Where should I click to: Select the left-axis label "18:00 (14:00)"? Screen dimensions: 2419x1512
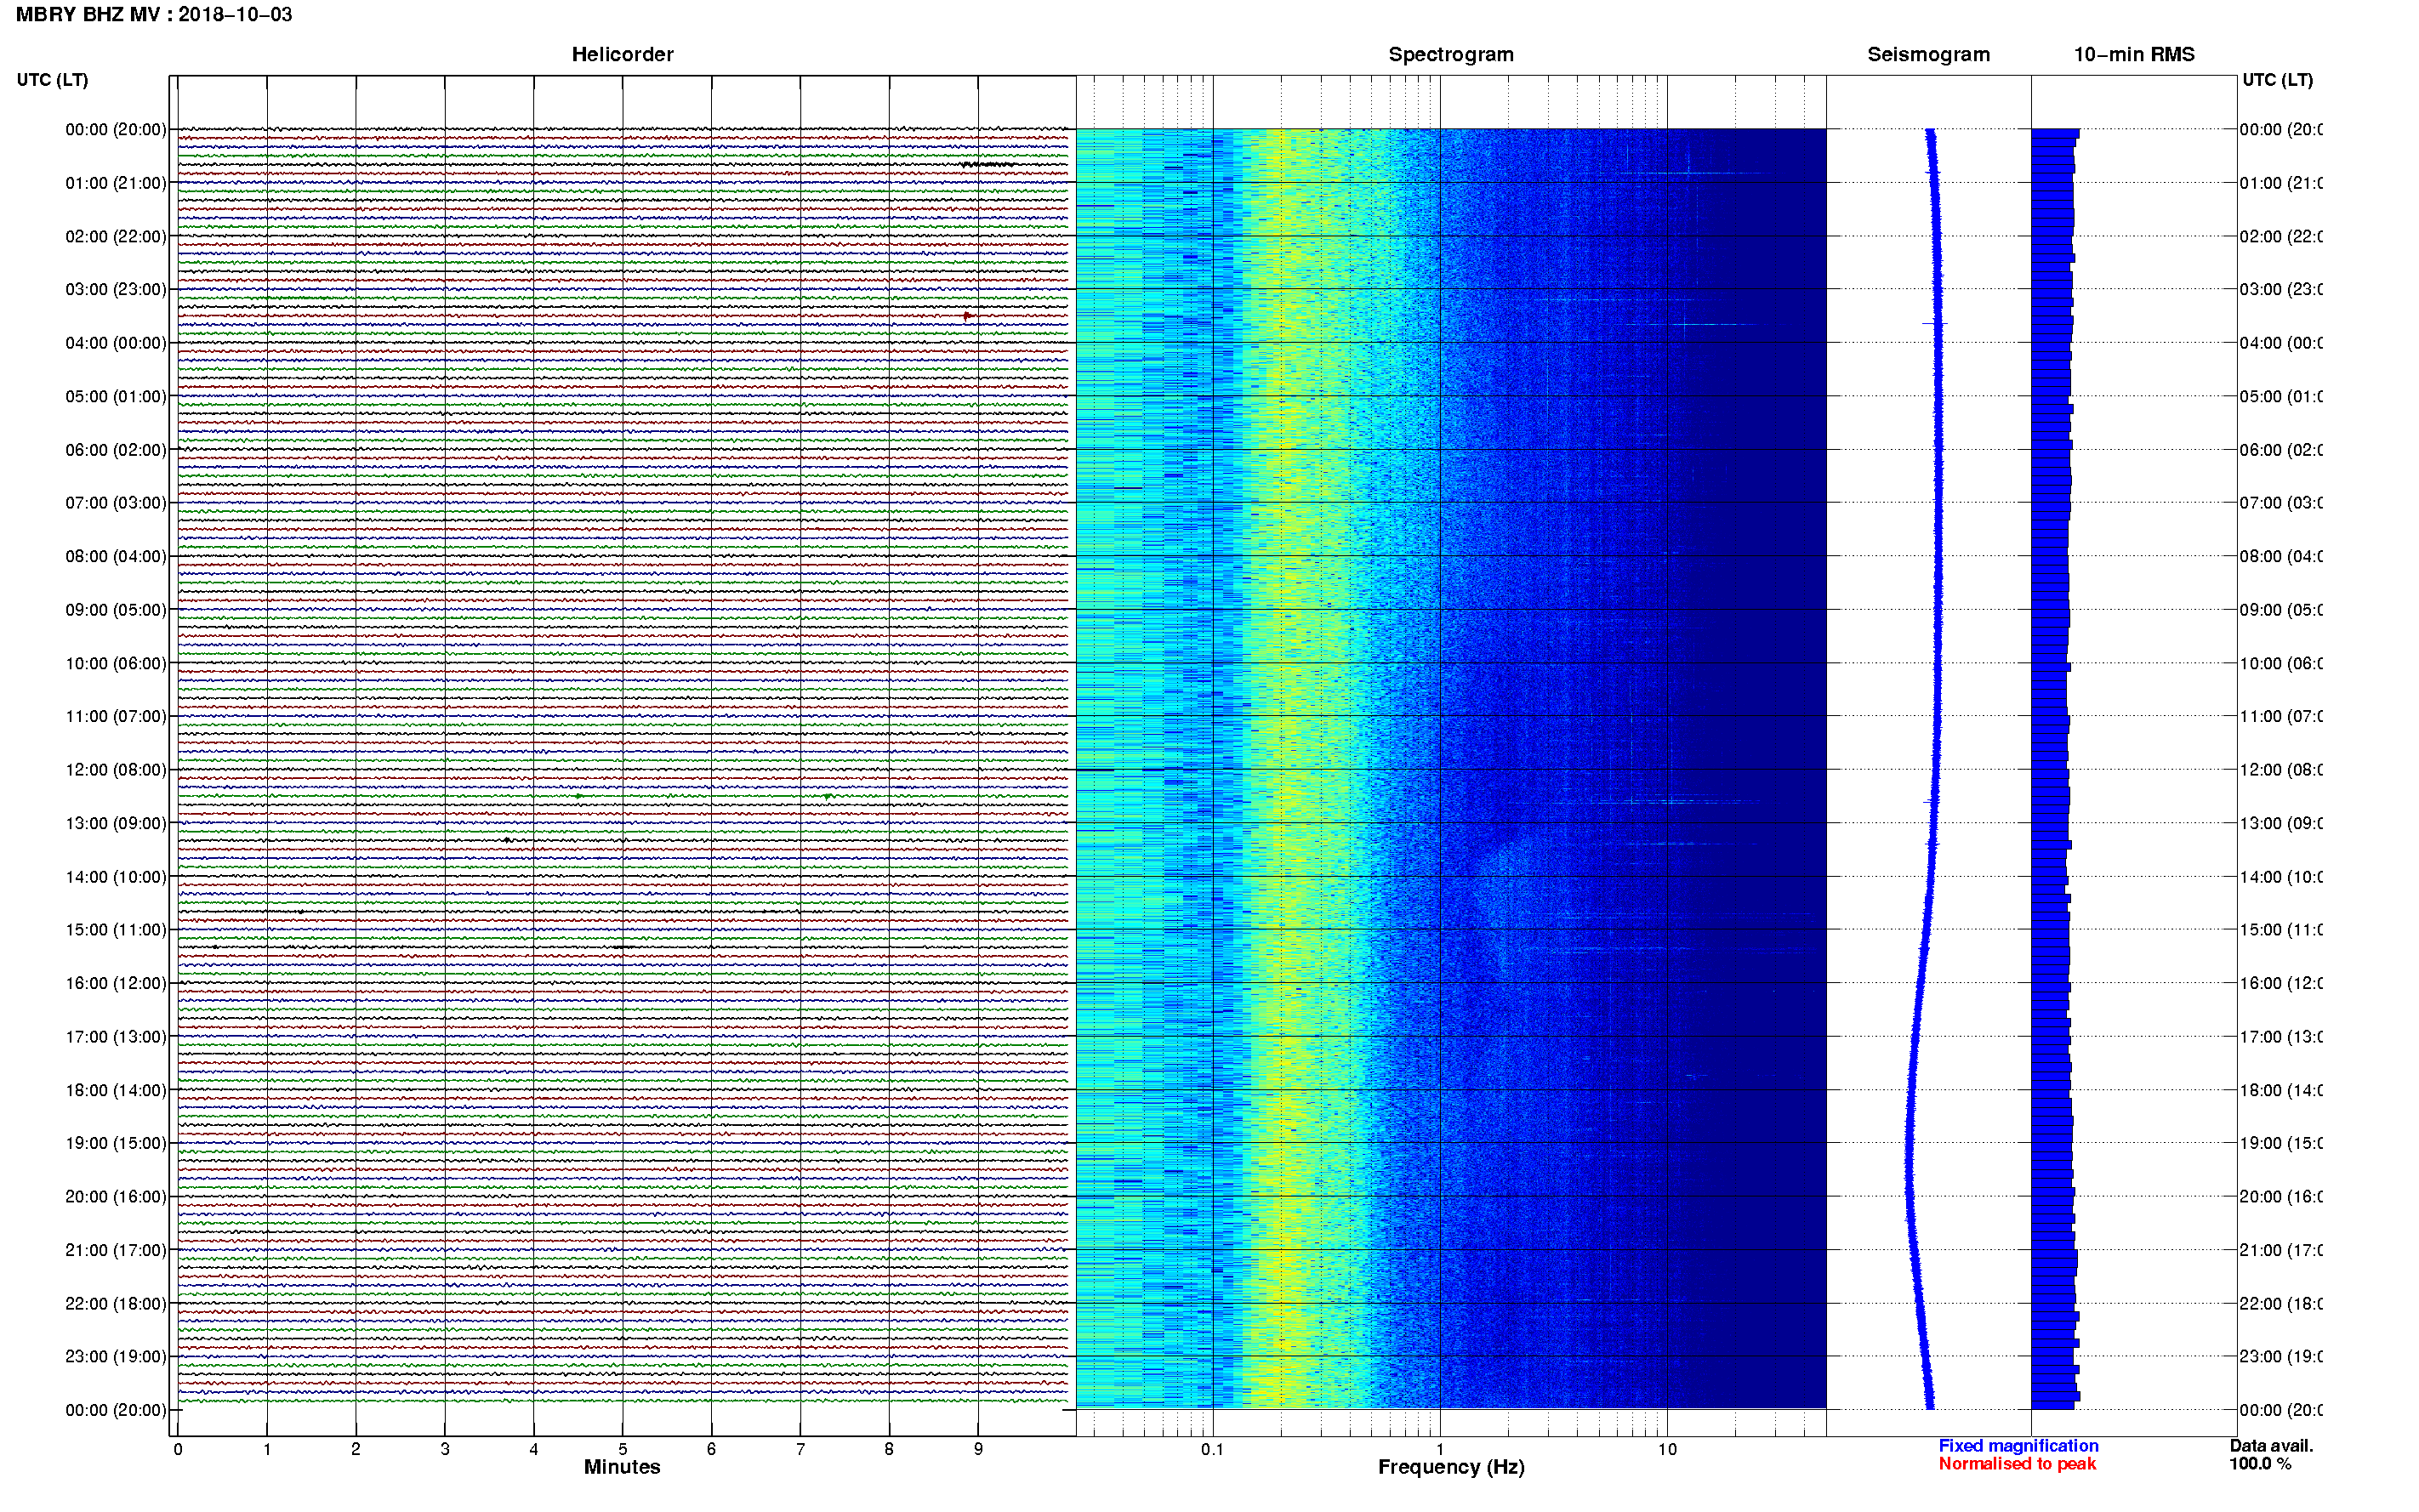pyautogui.click(x=116, y=1091)
